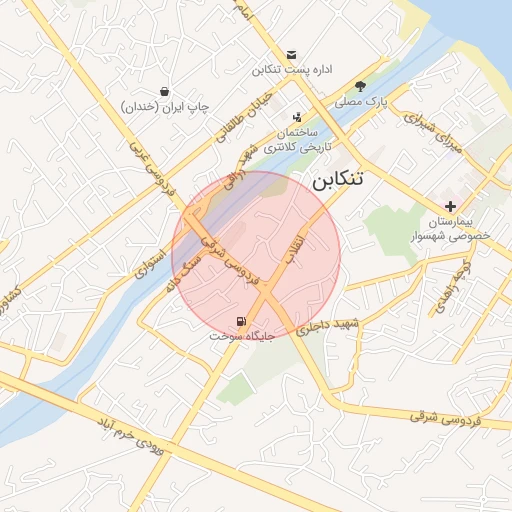Select the ورودی خرم آباد road label
Viewport: 512px width, 512px height.
coord(131,437)
